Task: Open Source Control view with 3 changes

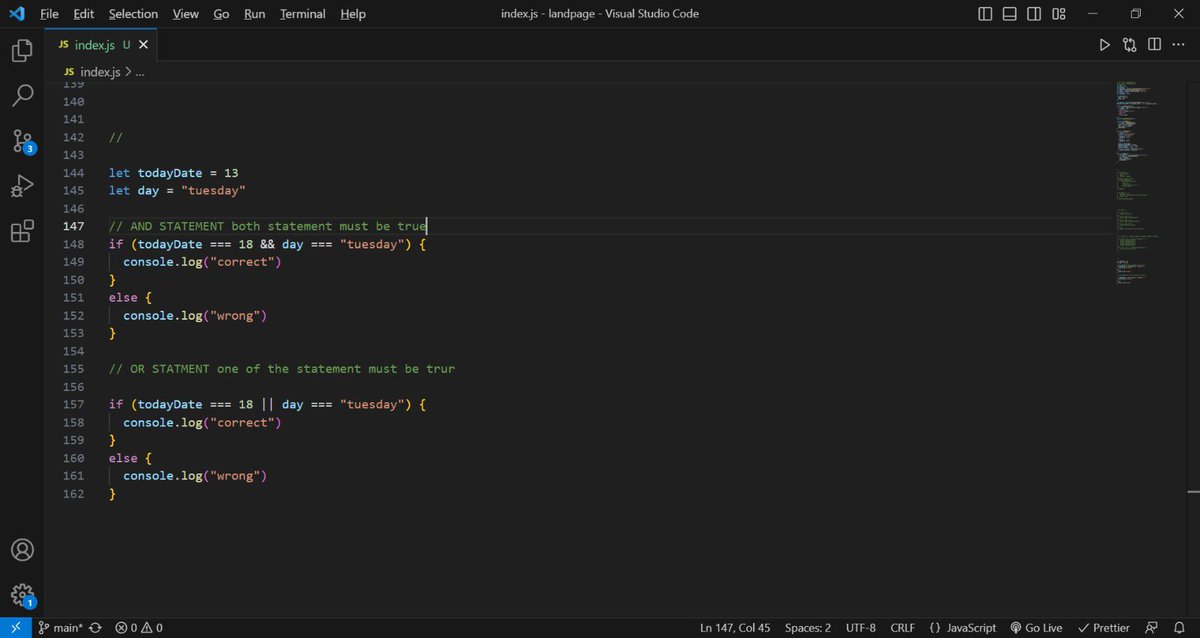Action: pos(22,141)
